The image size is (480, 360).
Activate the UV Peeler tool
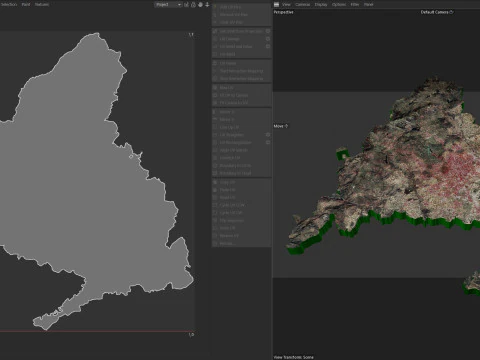pos(242,63)
